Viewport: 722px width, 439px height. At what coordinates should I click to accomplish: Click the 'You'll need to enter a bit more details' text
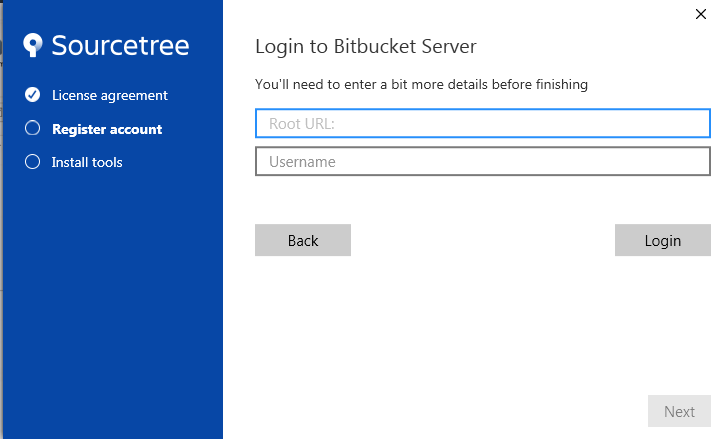[x=421, y=84]
